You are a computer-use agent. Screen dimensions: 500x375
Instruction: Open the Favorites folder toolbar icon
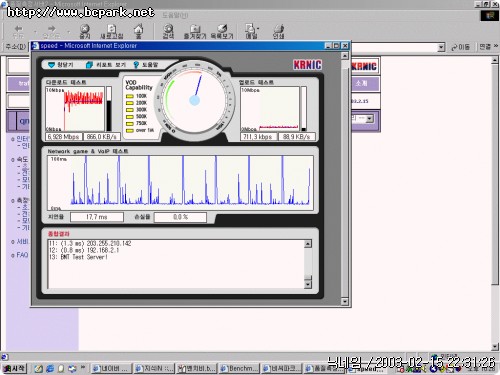pyautogui.click(x=195, y=29)
